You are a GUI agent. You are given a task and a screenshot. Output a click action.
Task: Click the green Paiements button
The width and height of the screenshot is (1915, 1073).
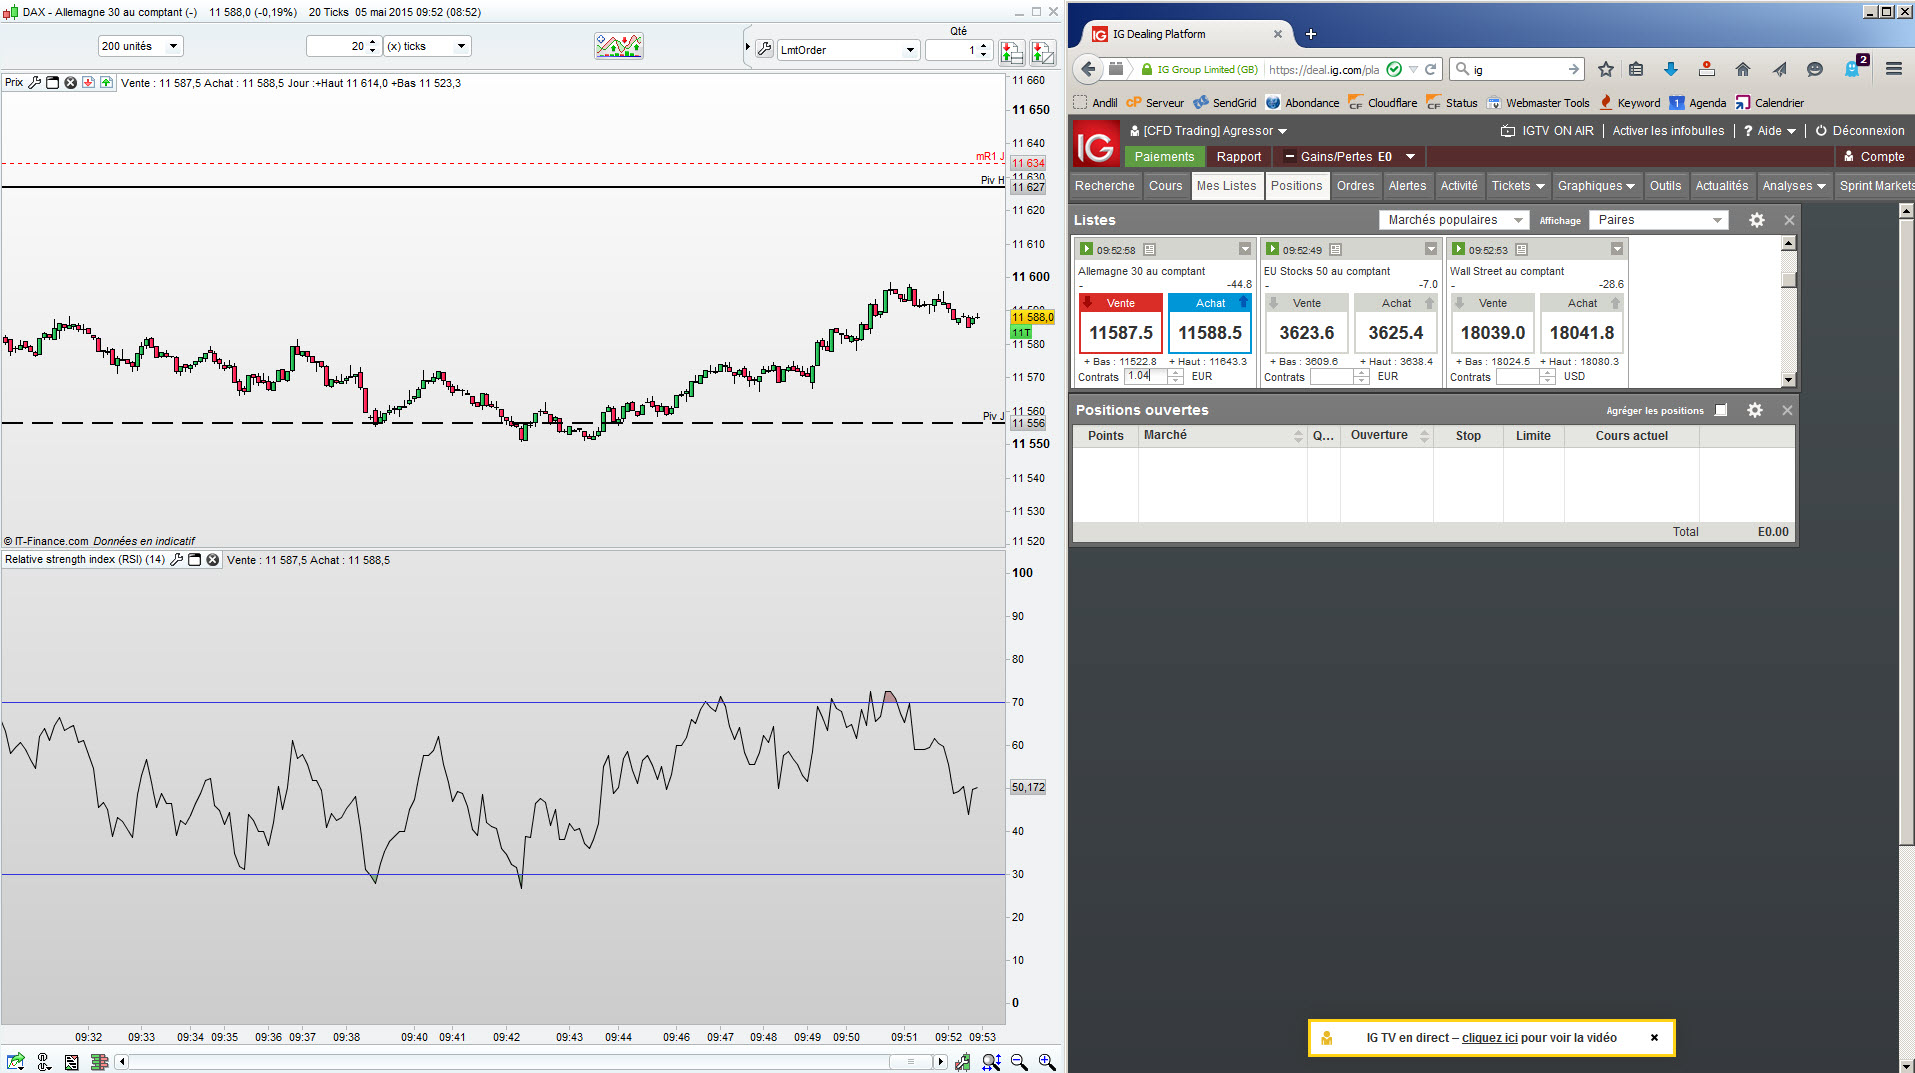(x=1164, y=157)
